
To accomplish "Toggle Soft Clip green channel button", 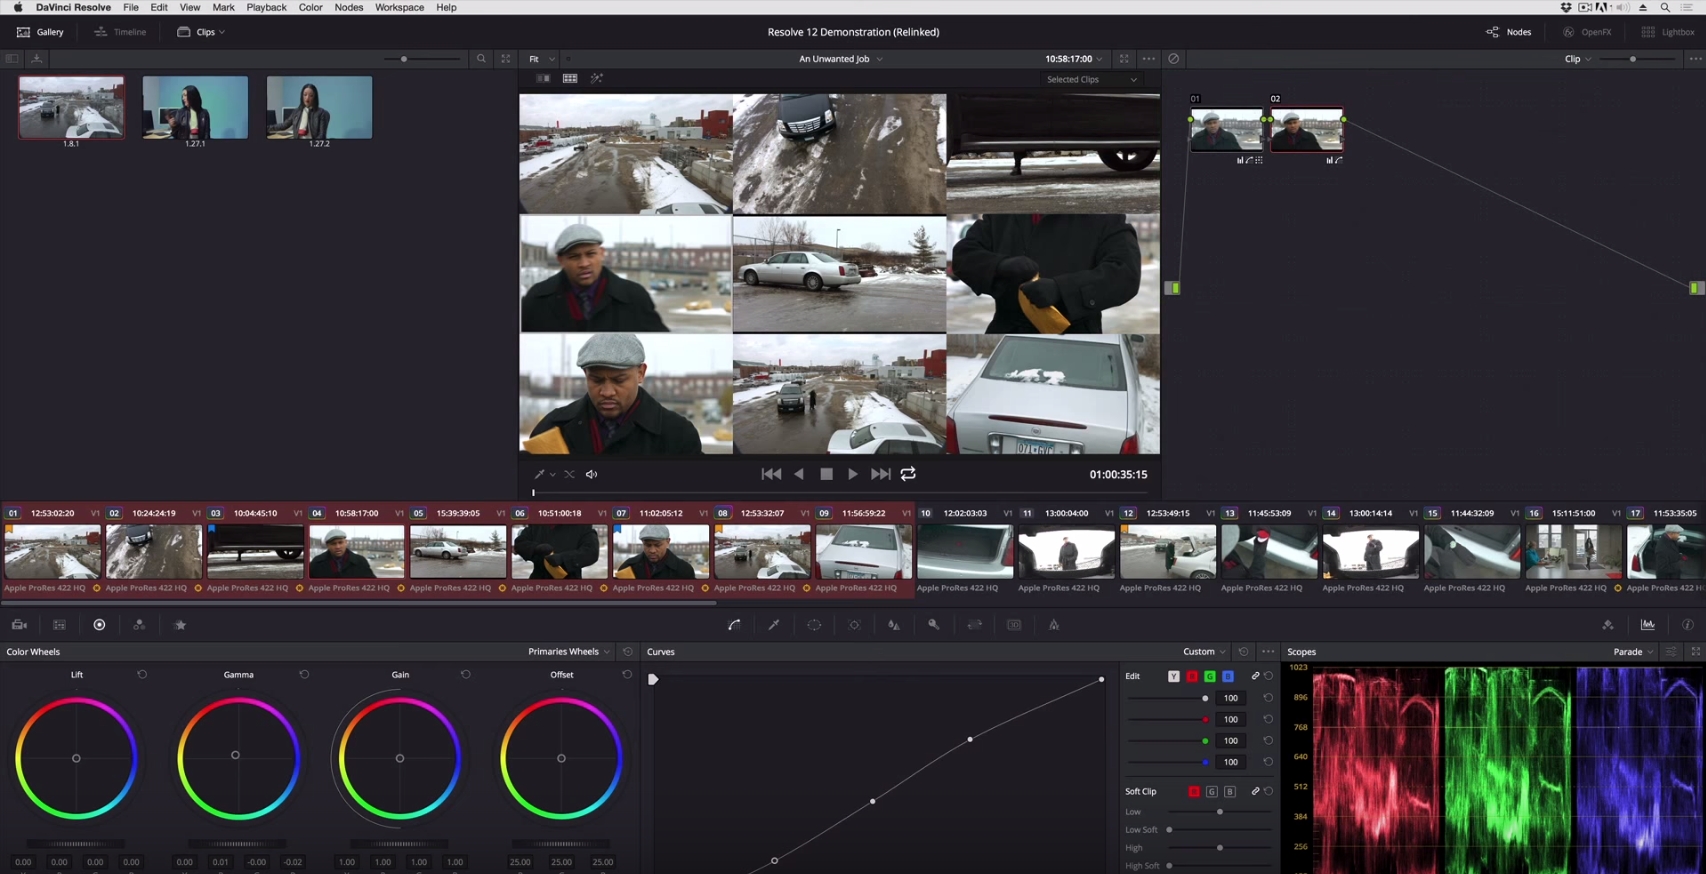I will click(1212, 792).
